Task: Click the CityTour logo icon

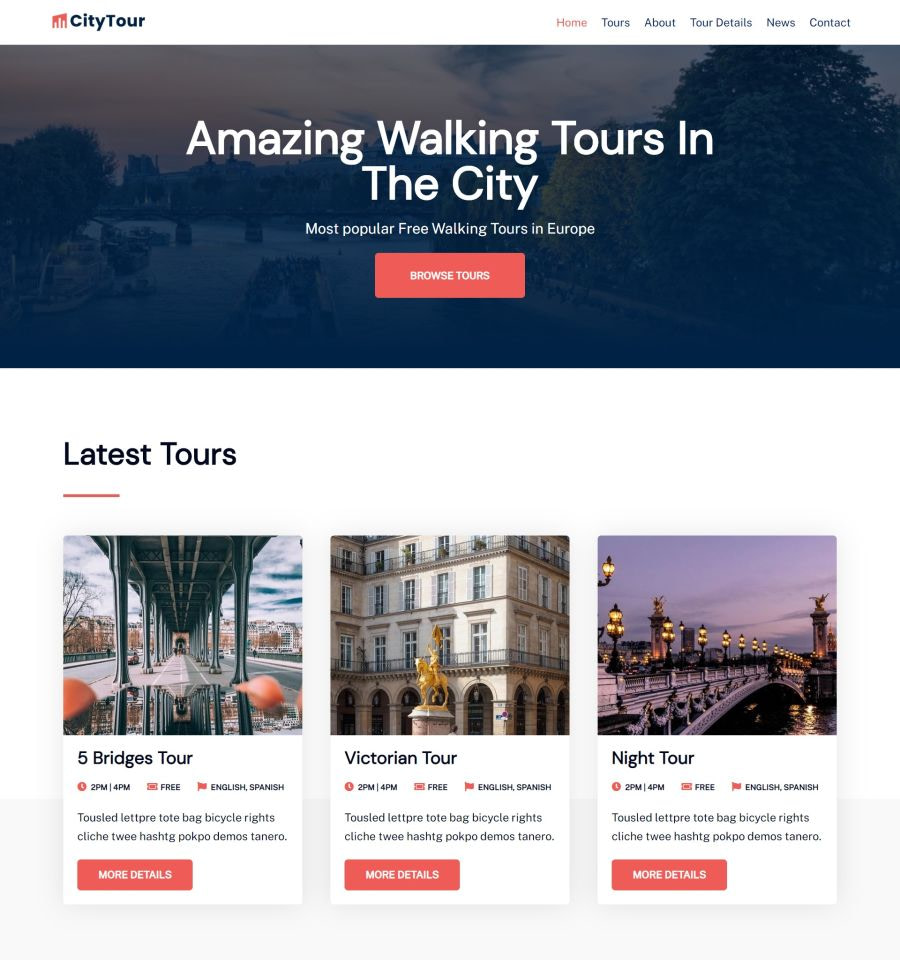Action: click(59, 21)
